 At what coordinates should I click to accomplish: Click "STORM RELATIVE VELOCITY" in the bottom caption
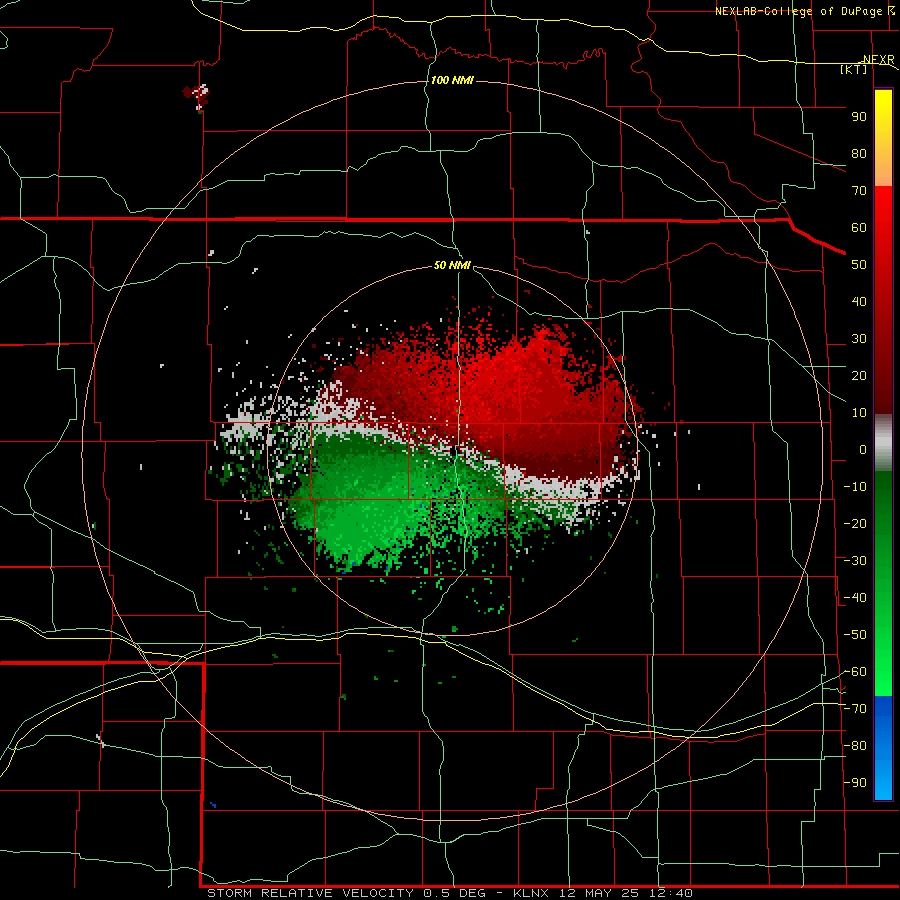(x=310, y=893)
